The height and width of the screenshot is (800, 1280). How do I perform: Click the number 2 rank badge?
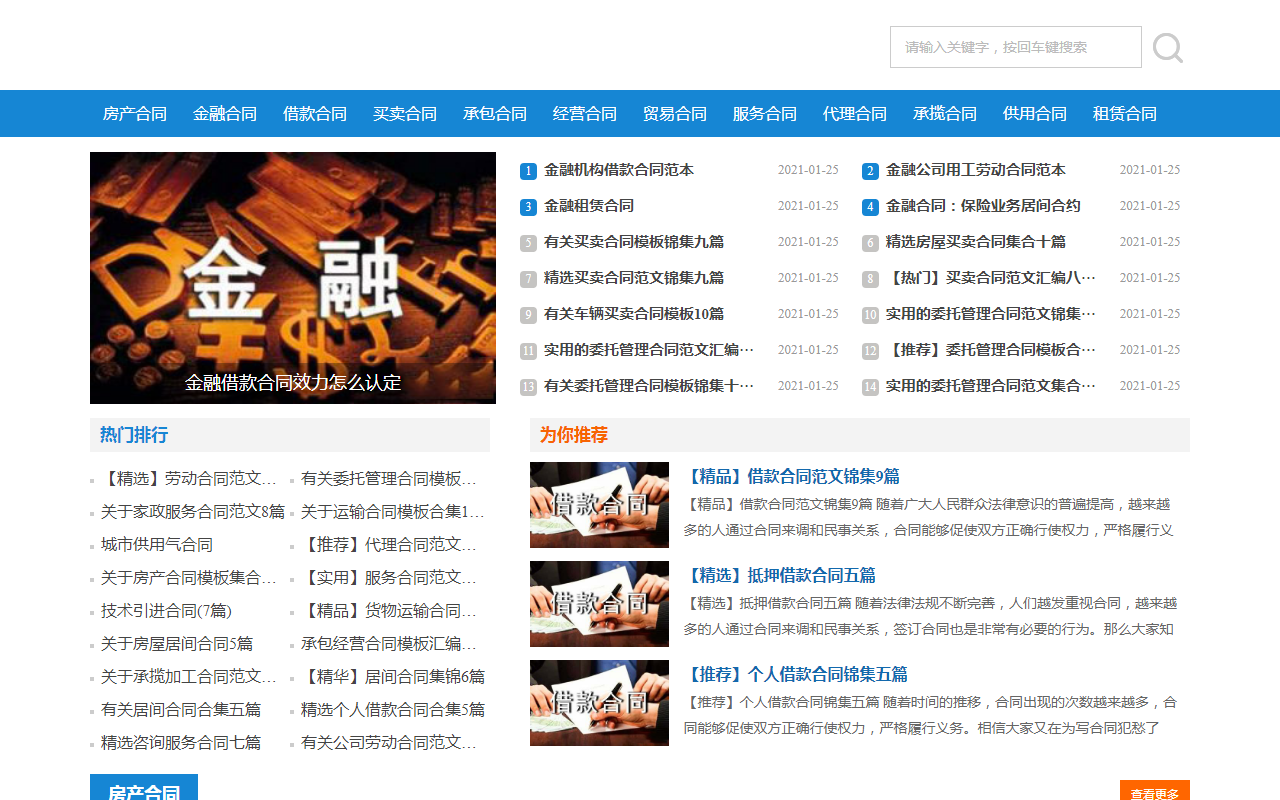tap(870, 171)
